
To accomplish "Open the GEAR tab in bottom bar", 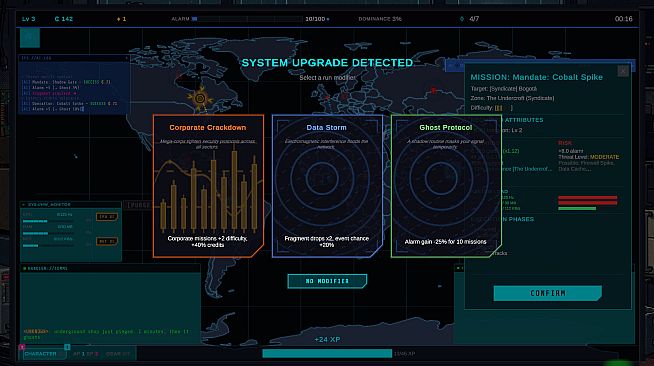I will point(118,354).
